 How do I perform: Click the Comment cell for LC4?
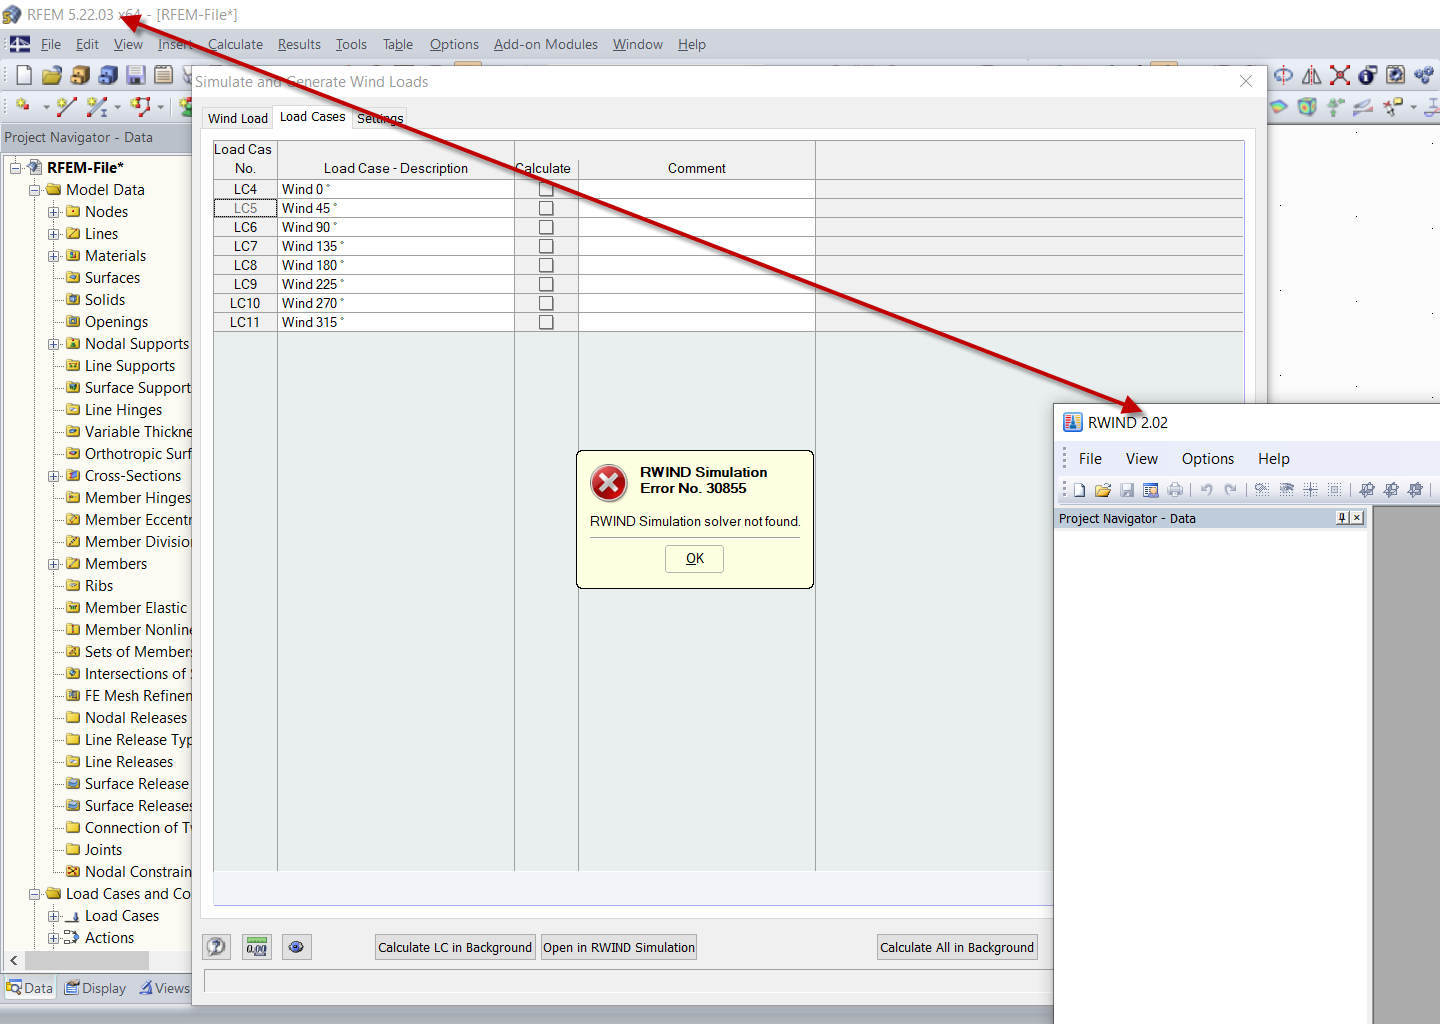(697, 189)
